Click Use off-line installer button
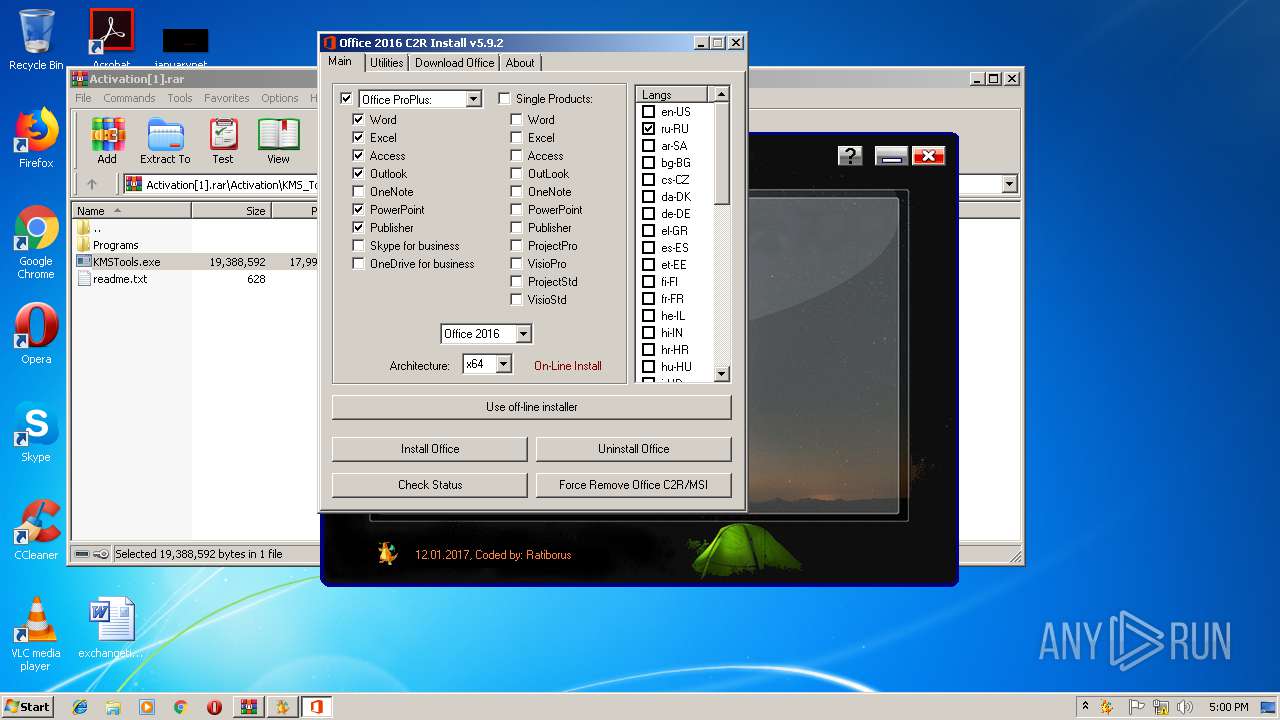This screenshot has width=1280, height=720. 532,407
